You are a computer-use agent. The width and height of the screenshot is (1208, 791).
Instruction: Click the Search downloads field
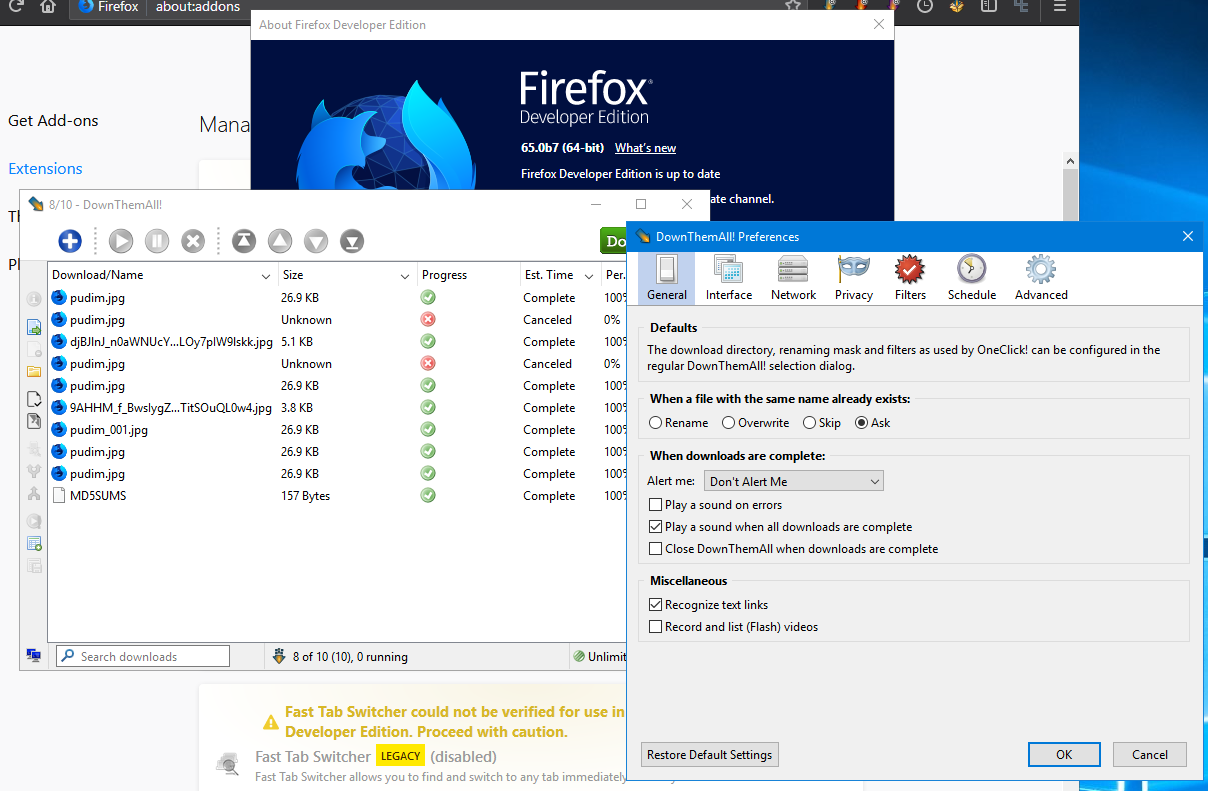point(143,656)
